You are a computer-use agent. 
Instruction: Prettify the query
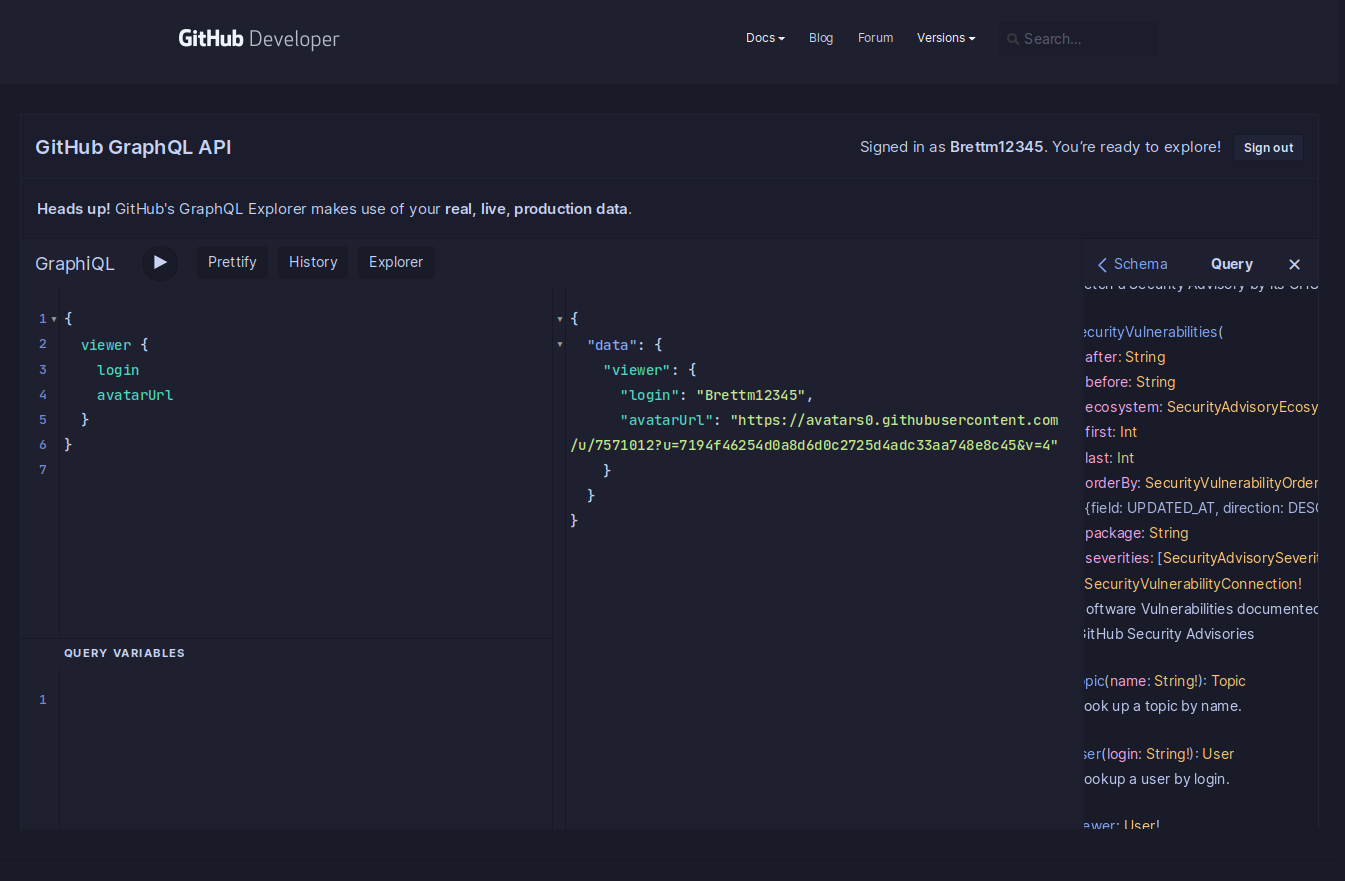pyautogui.click(x=232, y=262)
